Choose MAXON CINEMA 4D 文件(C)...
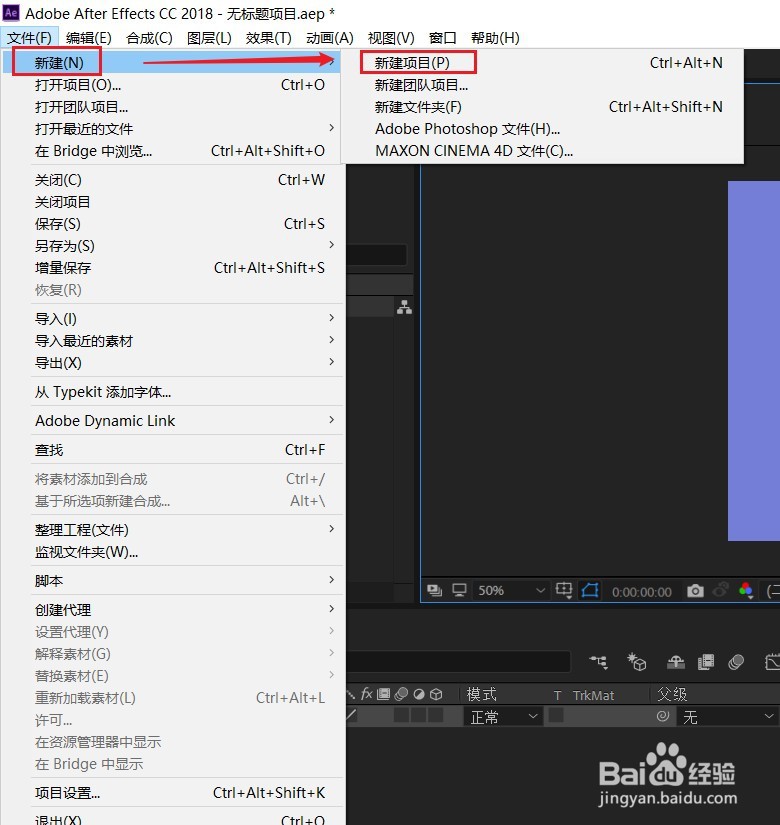 coord(543,151)
